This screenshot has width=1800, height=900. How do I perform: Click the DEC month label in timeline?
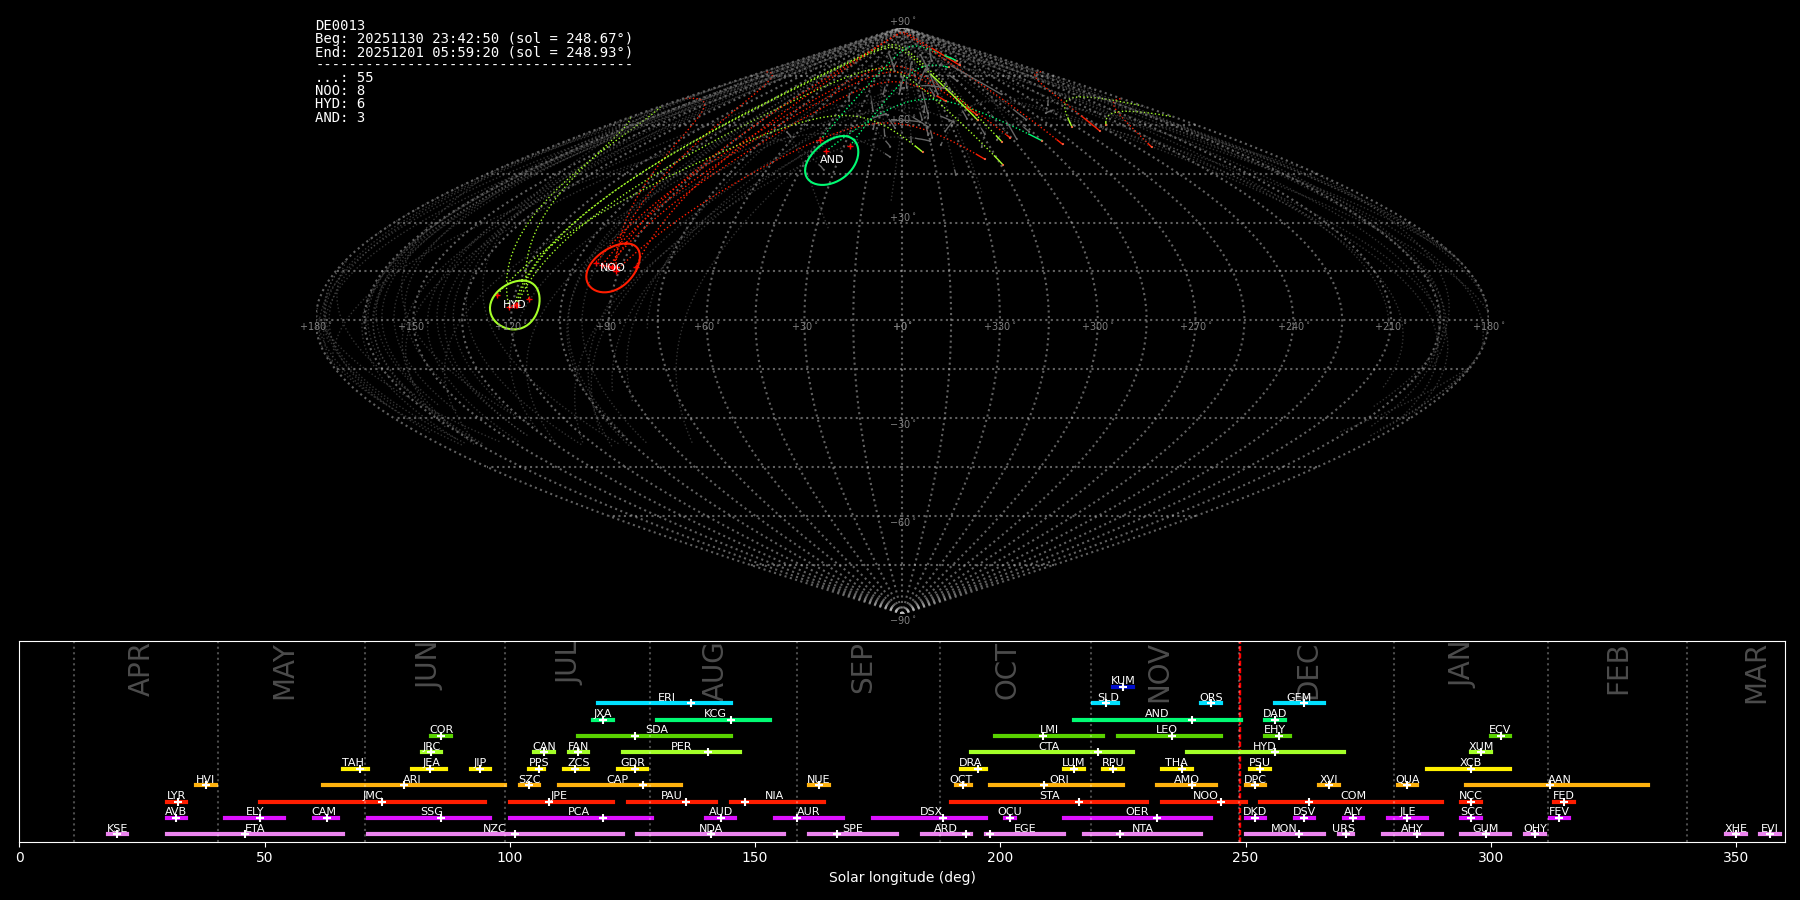(1308, 672)
